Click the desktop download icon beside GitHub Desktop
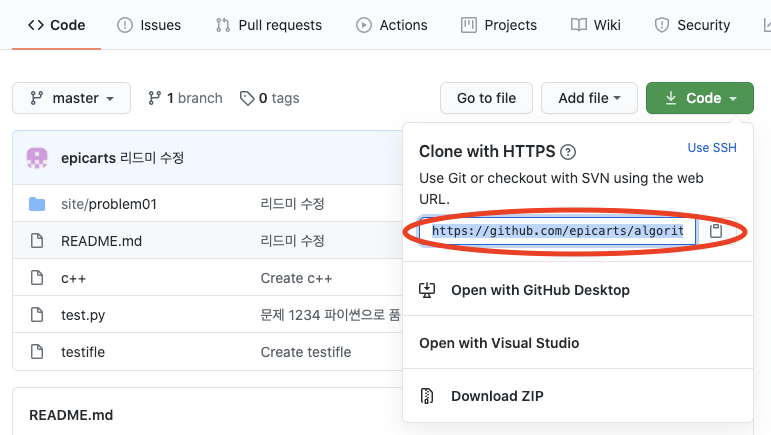Viewport: 771px width, 435px height. 427,290
